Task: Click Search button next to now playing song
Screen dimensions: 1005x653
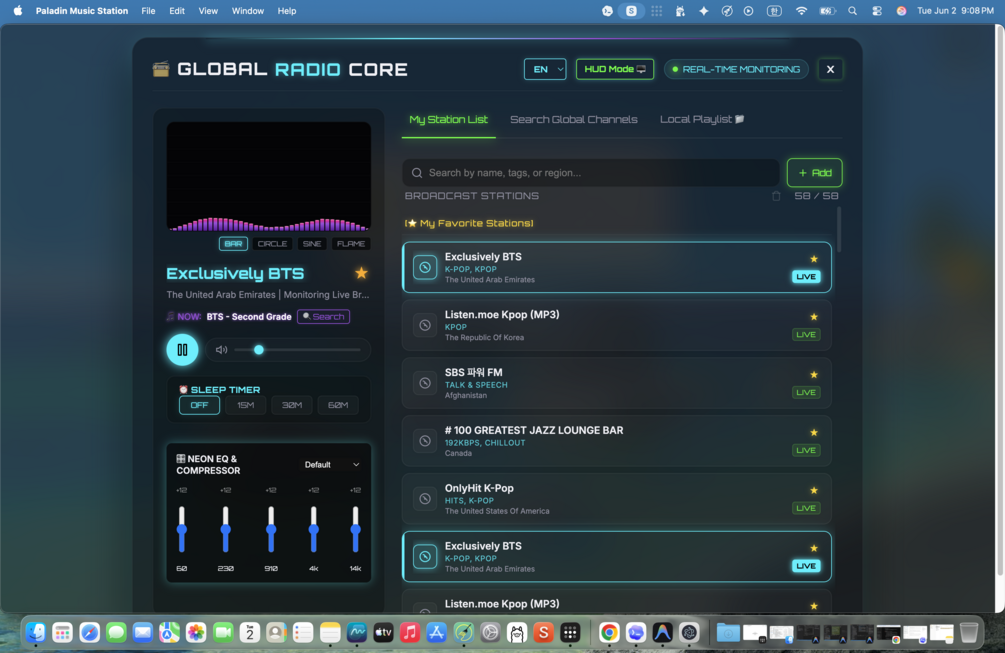Action: [x=324, y=317]
